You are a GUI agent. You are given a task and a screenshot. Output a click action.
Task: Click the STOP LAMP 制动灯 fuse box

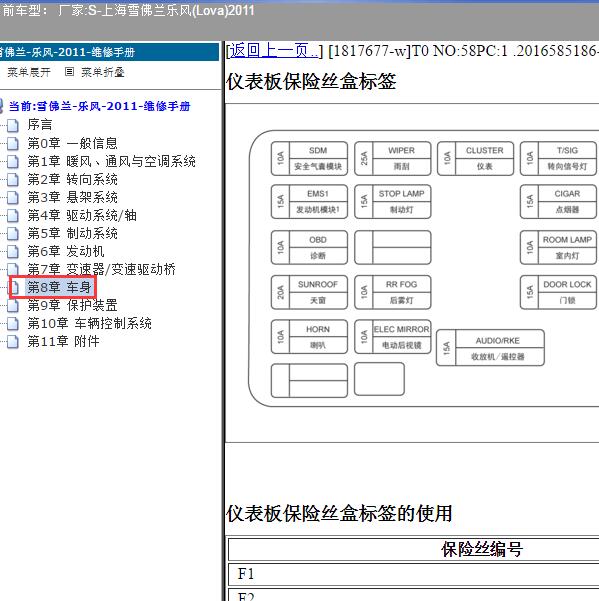392,202
